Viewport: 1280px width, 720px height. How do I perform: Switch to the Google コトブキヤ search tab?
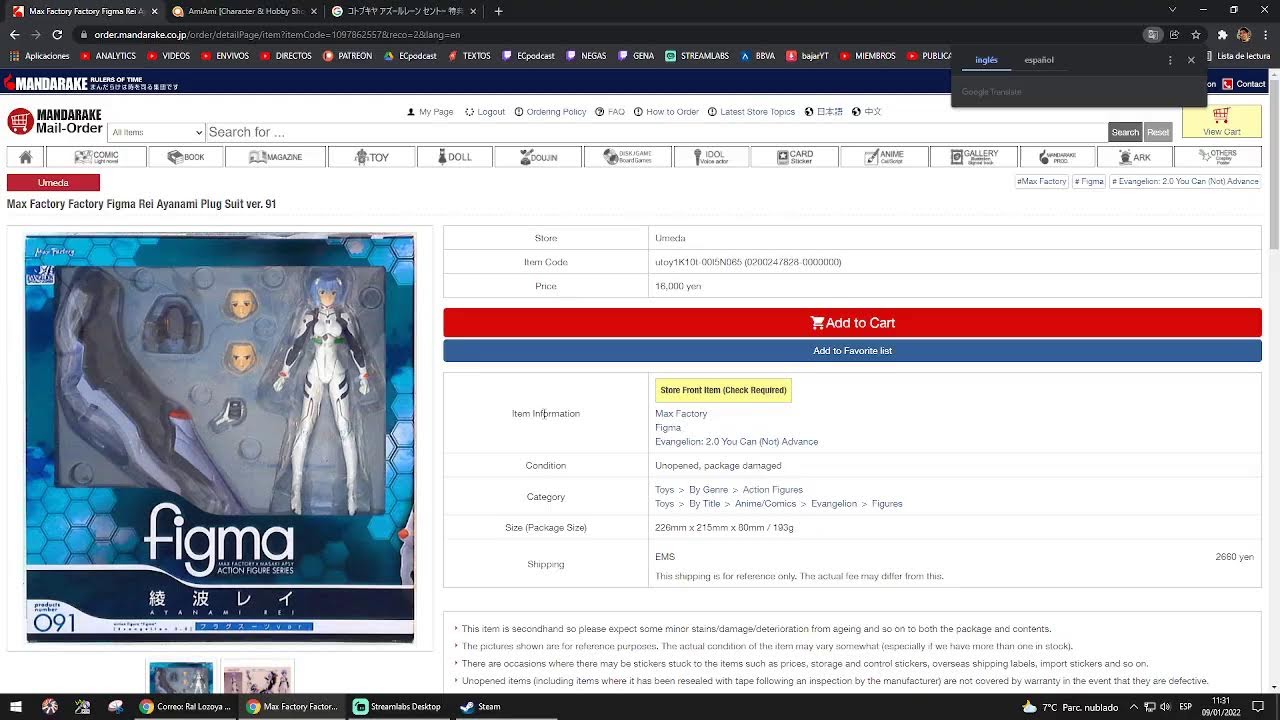[x=404, y=11]
